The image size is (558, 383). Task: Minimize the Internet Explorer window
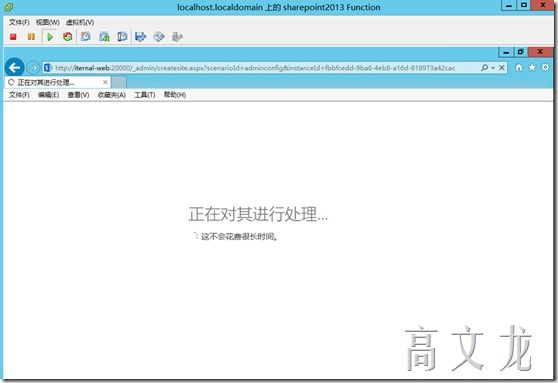506,52
